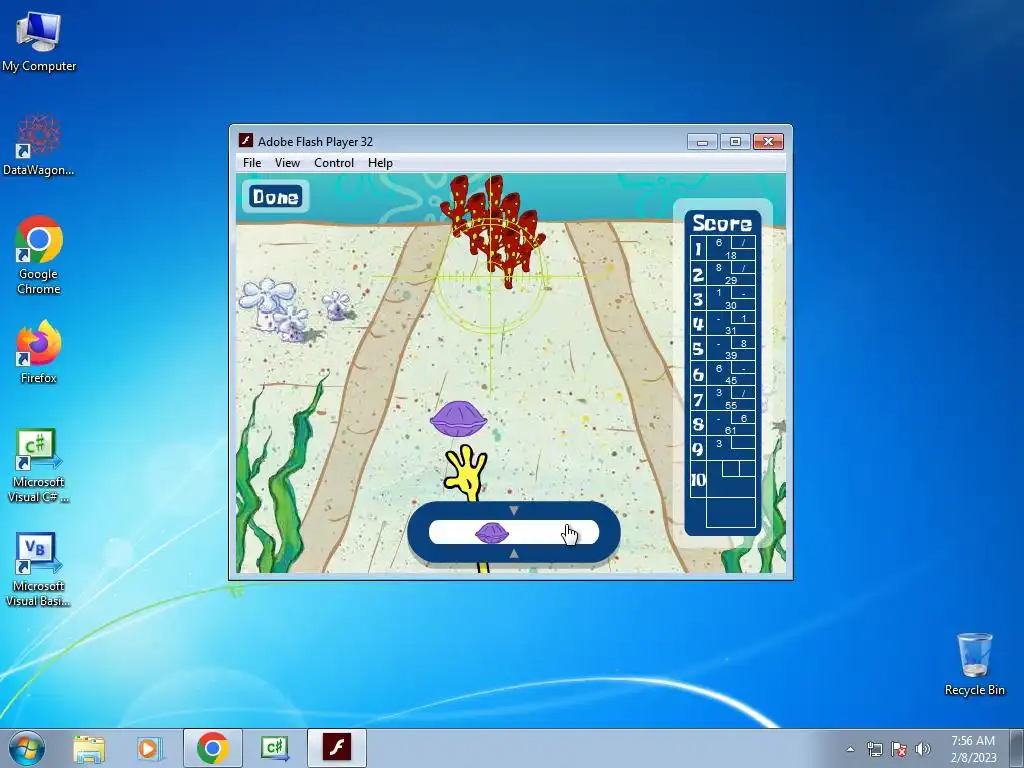Click the Score panel heading
The image size is (1024, 768).
click(x=722, y=223)
